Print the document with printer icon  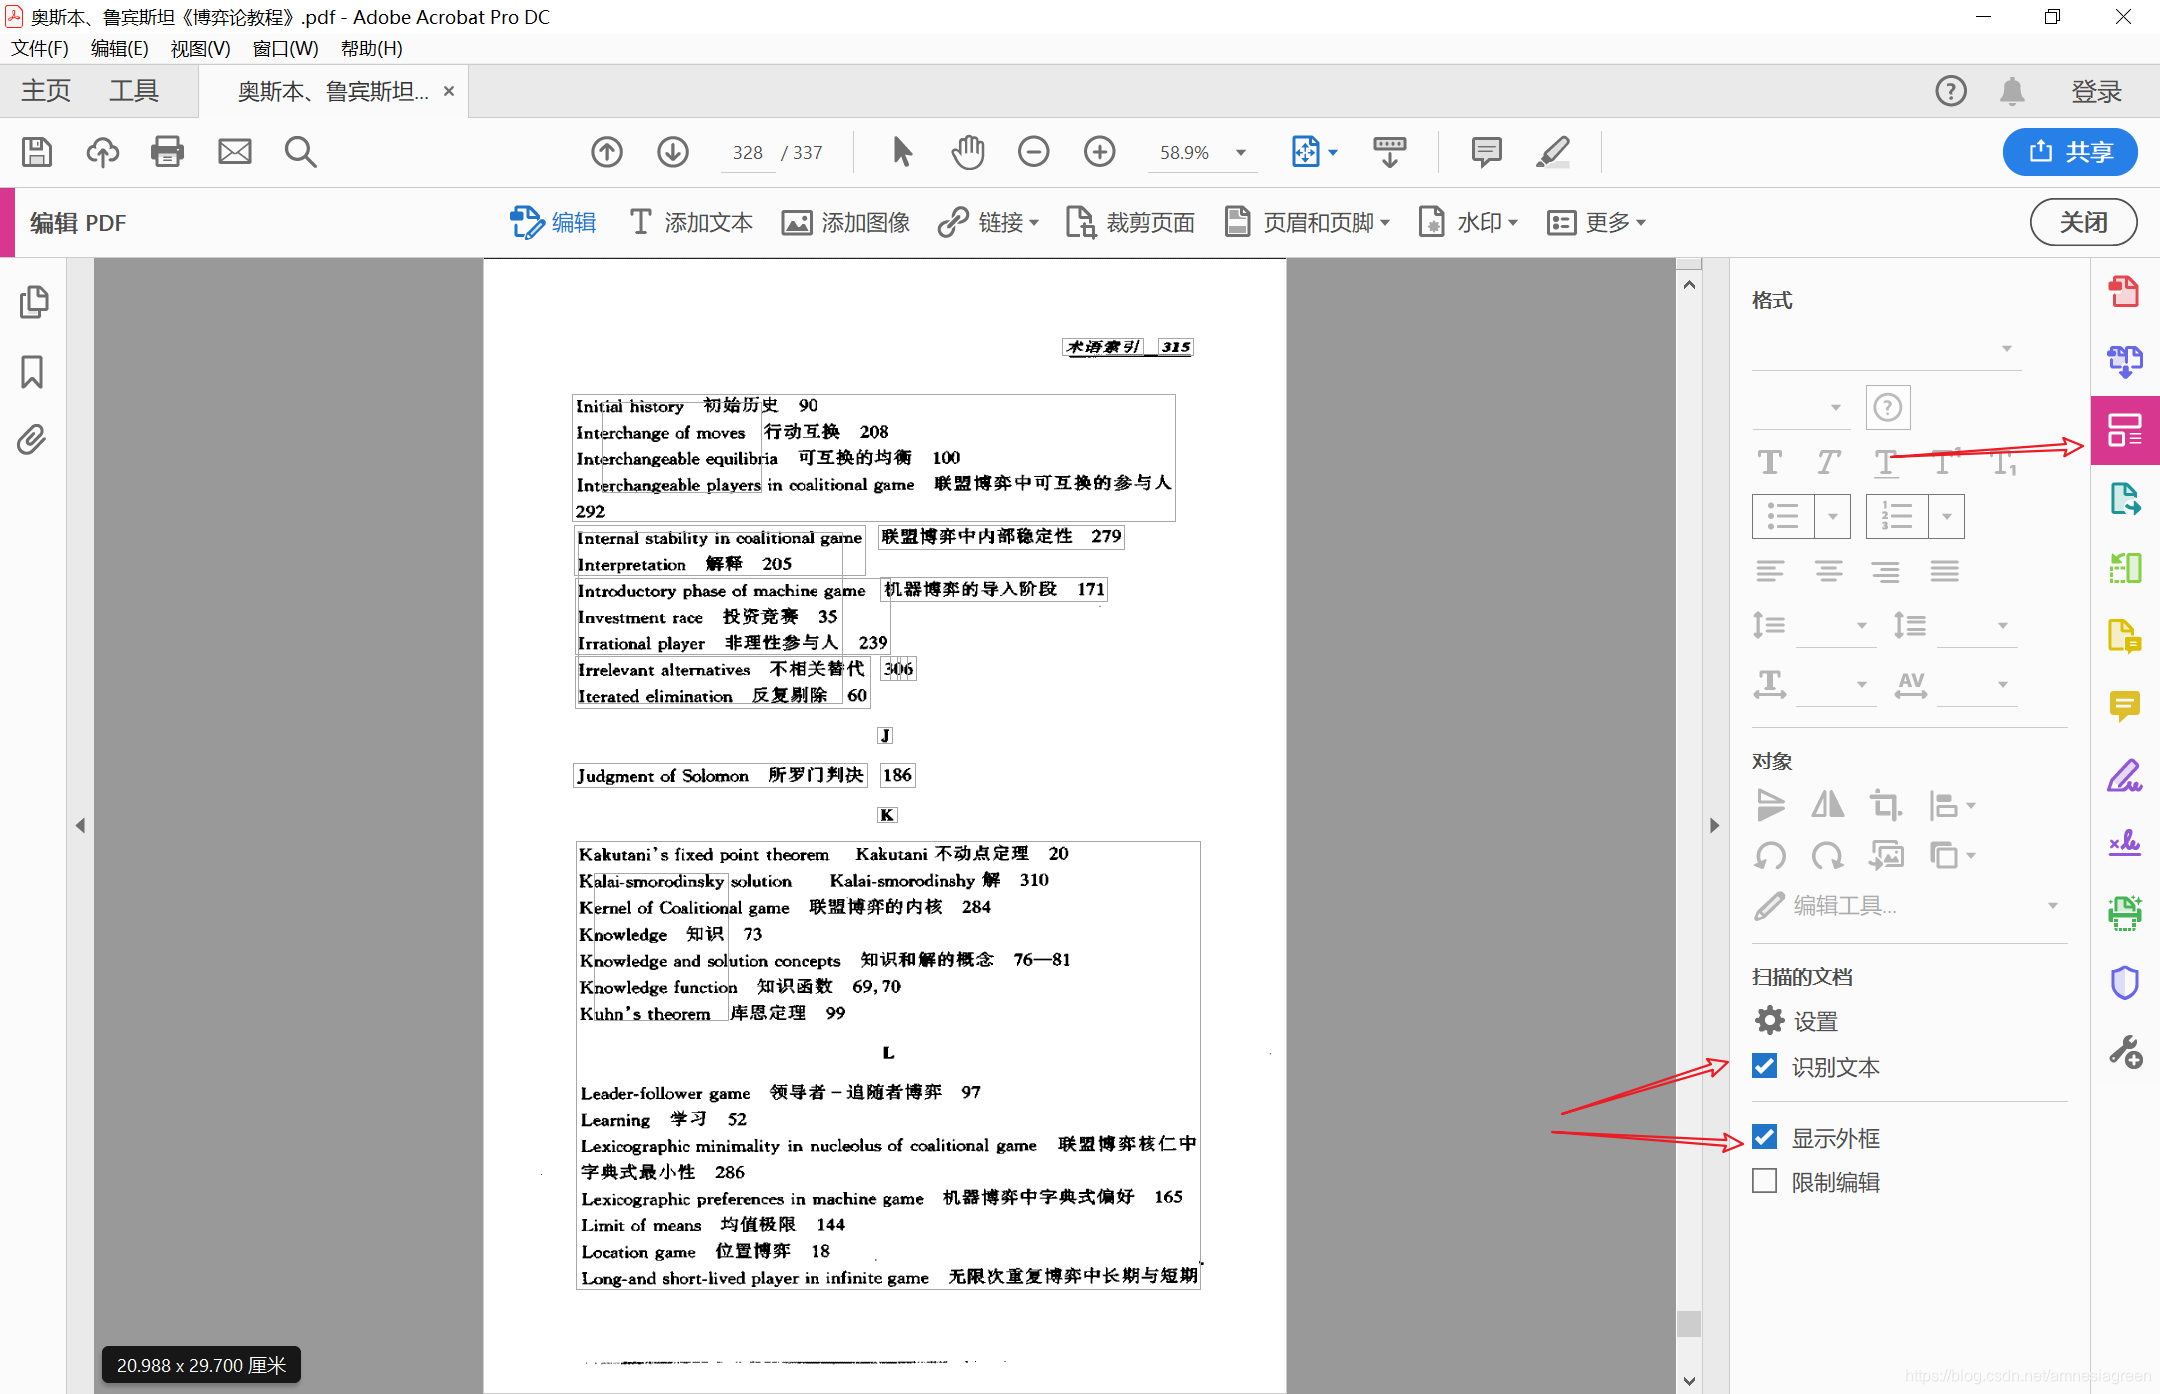(167, 152)
